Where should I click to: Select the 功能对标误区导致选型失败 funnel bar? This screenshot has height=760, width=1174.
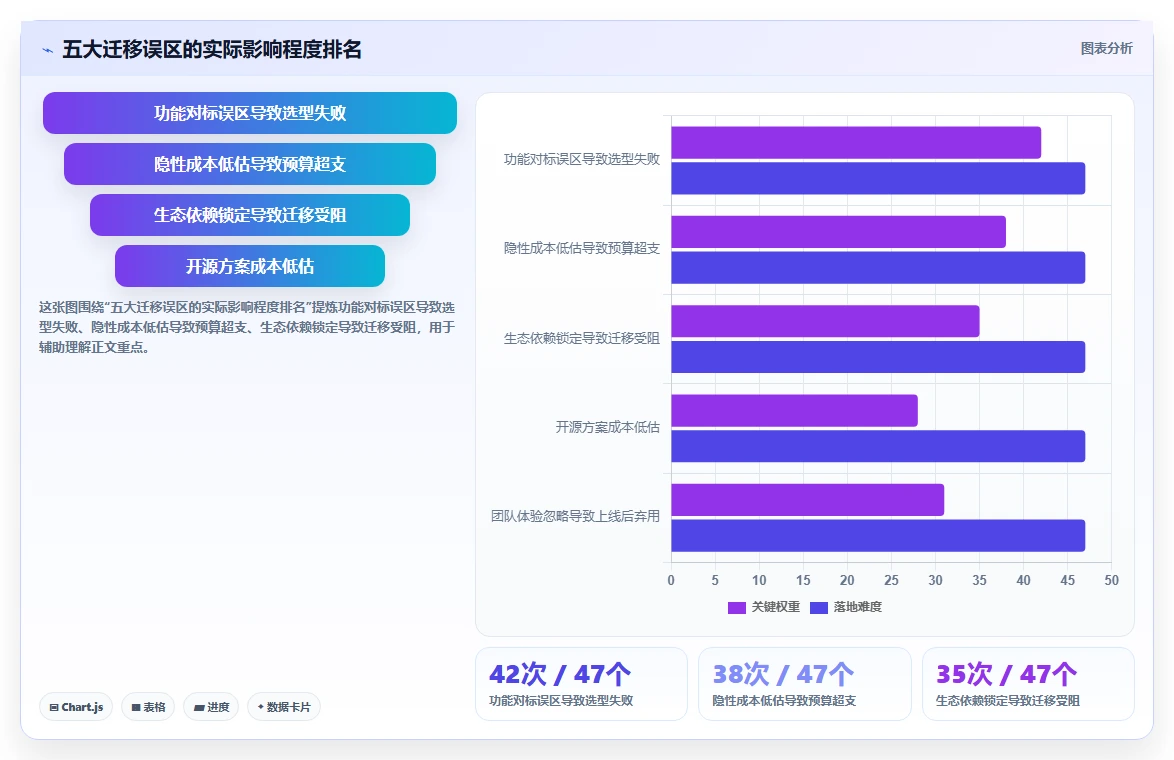[249, 113]
